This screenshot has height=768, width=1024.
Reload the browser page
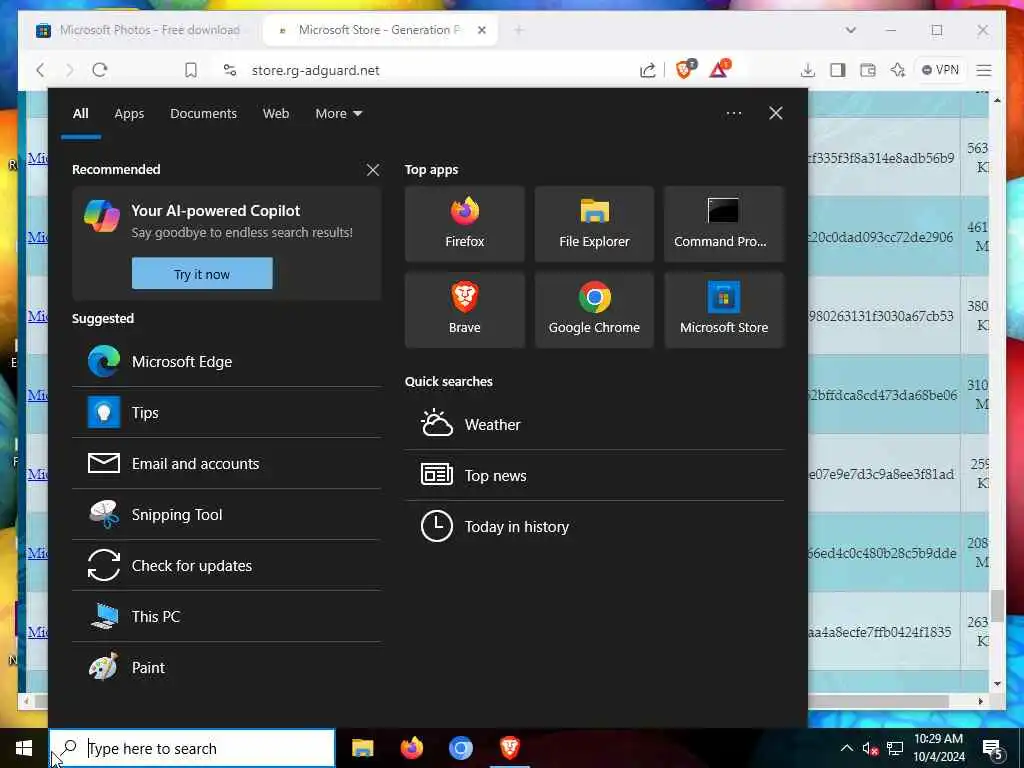100,70
